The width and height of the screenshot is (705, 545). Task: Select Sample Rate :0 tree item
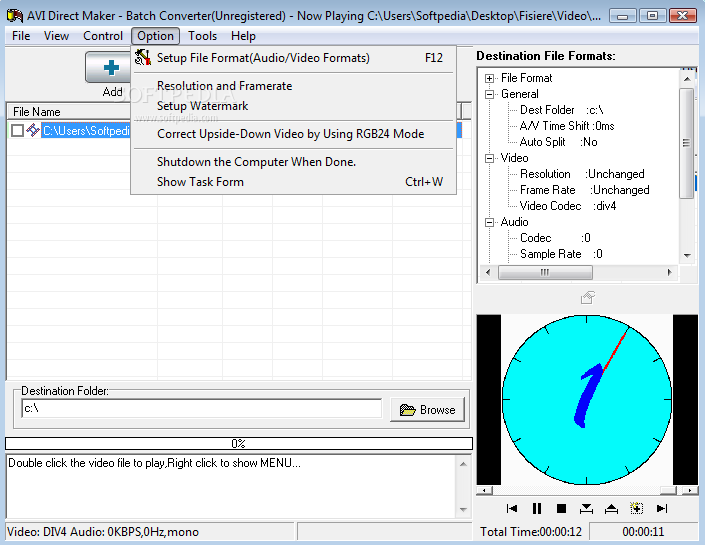click(561, 254)
